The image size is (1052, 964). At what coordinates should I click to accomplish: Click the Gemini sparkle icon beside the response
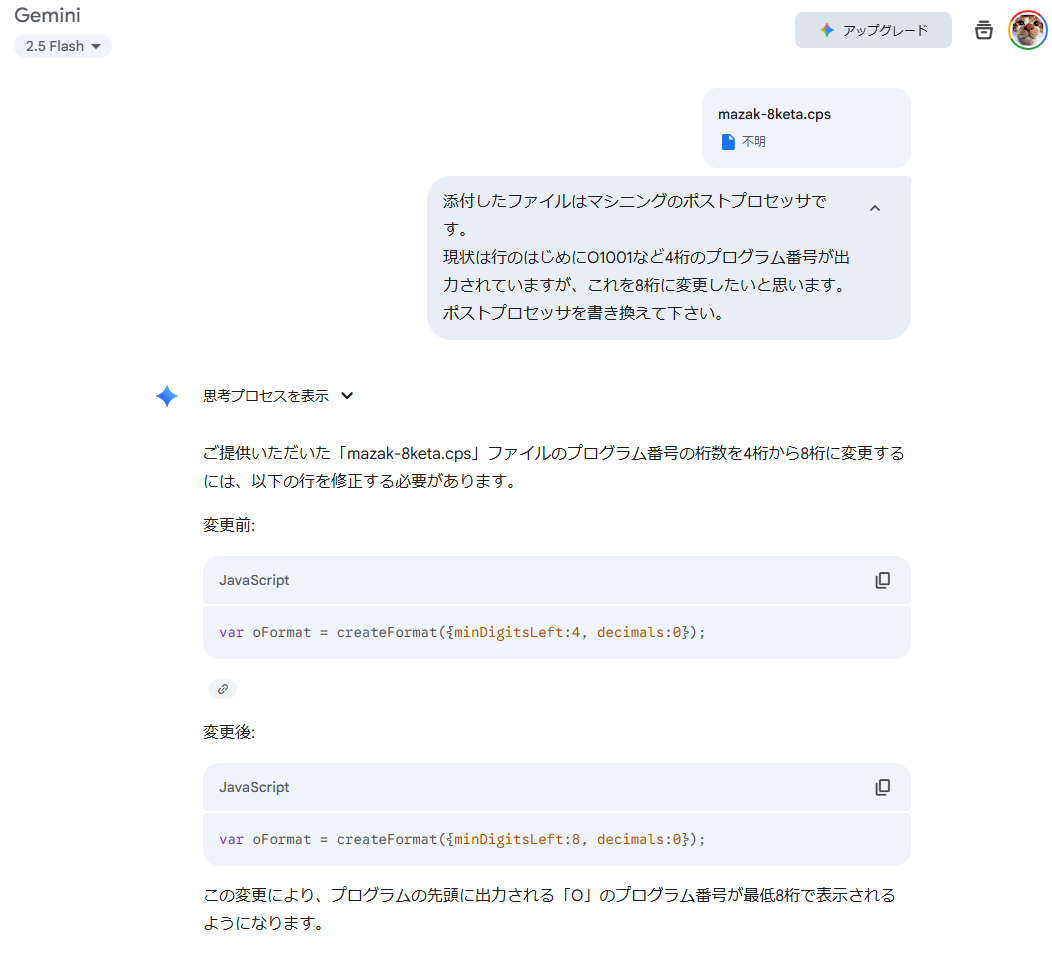(167, 396)
